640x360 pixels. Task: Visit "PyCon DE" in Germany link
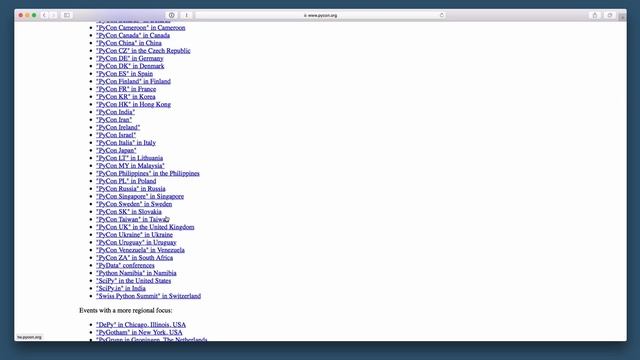click(x=130, y=58)
